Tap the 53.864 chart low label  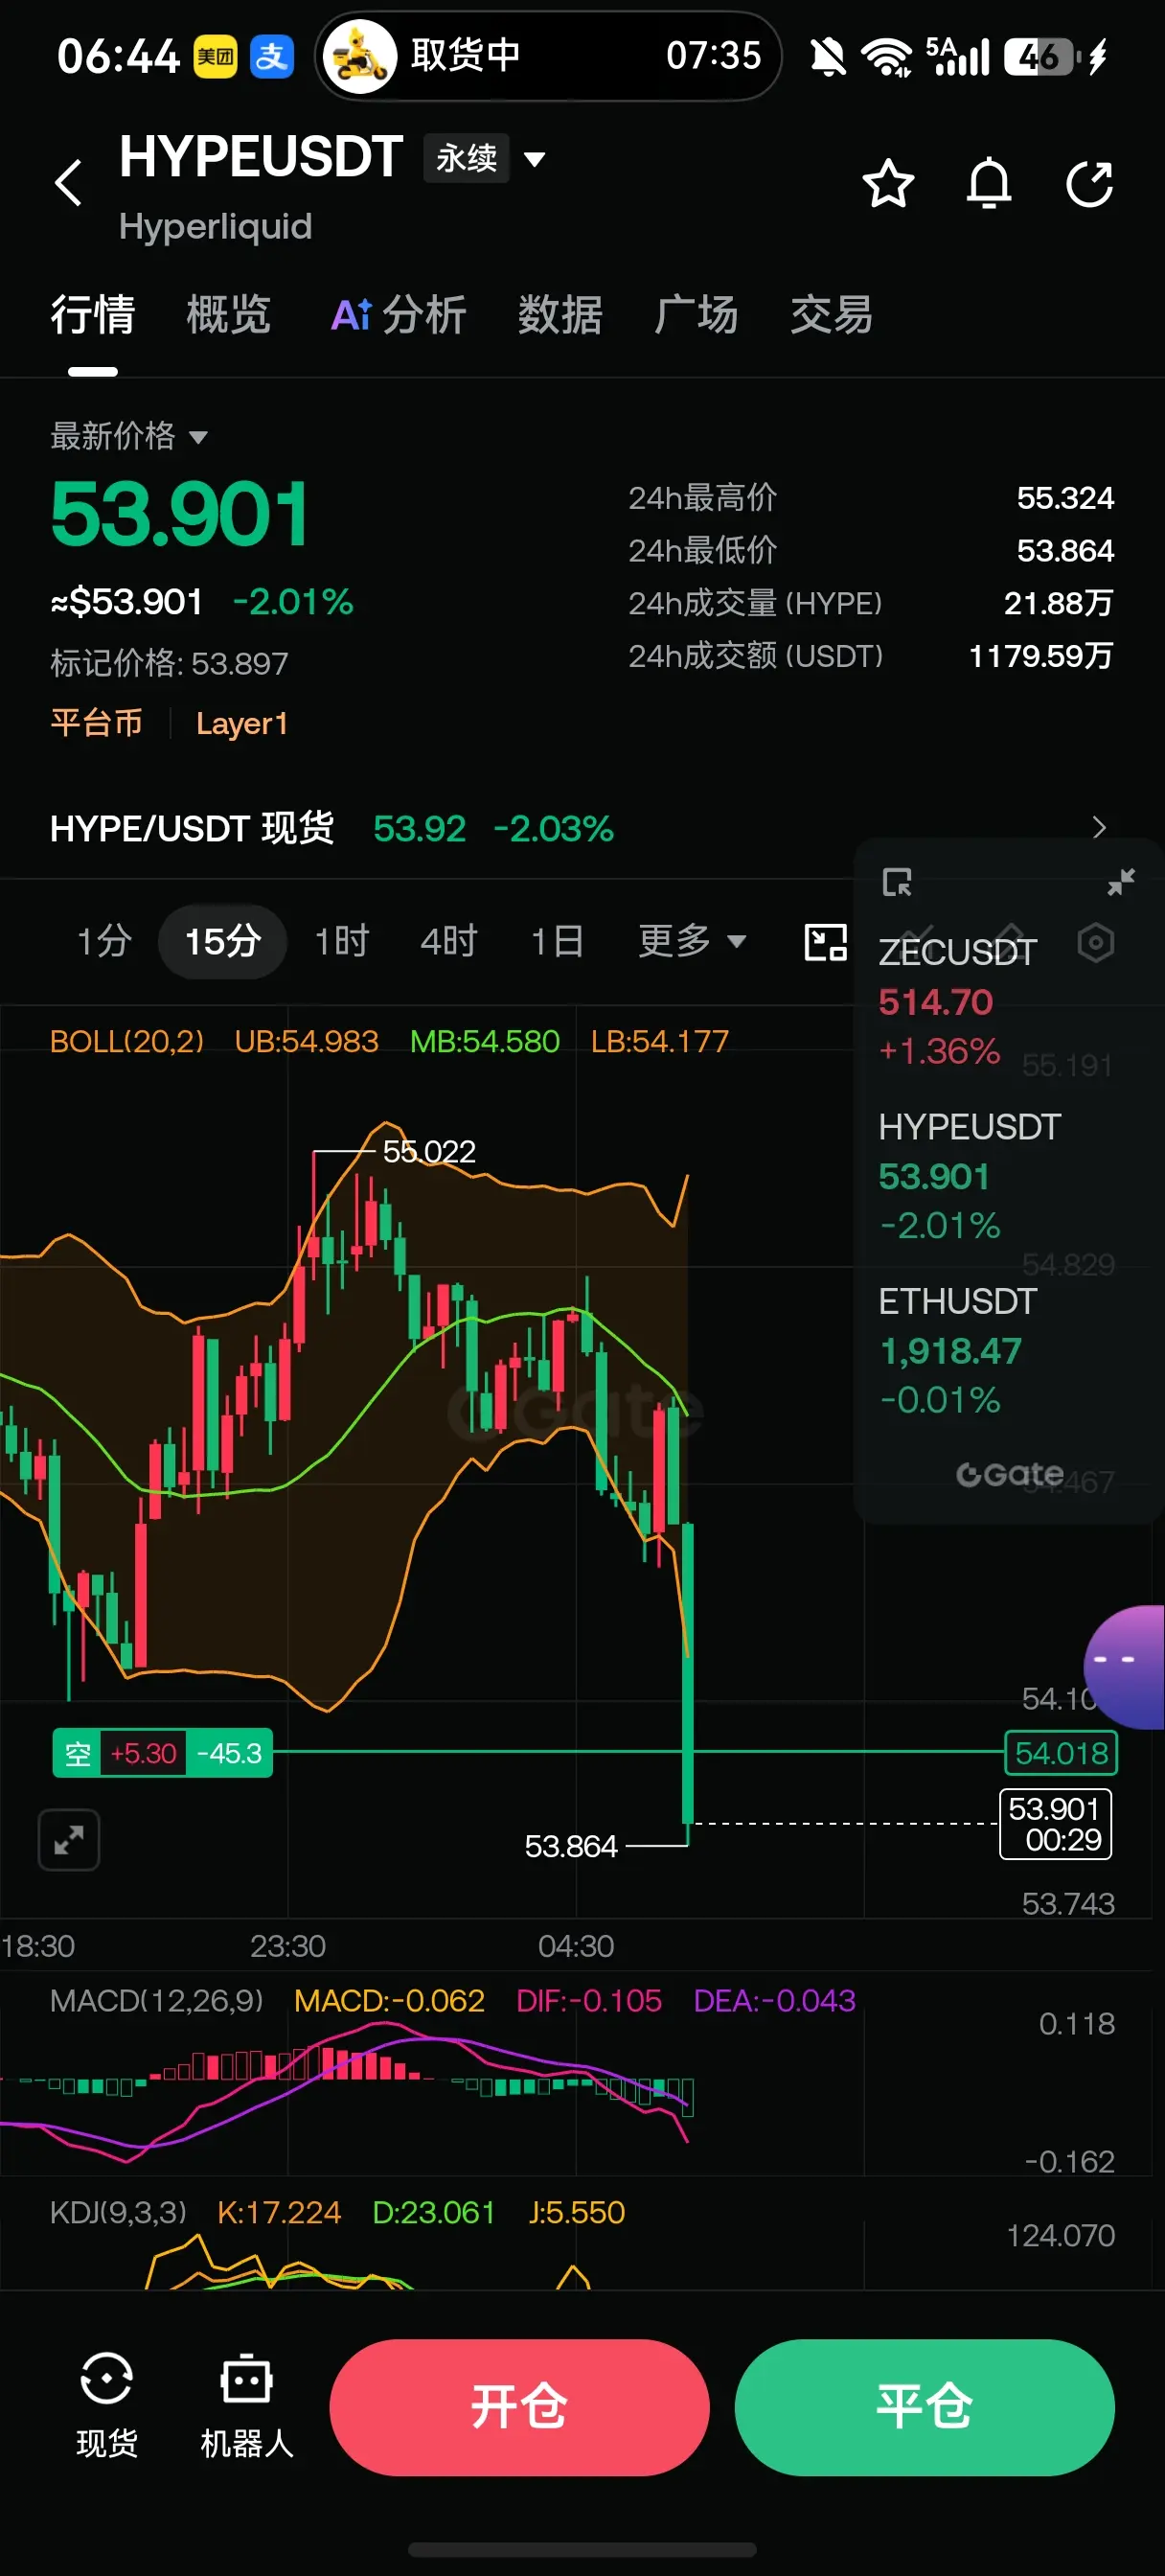571,1846
